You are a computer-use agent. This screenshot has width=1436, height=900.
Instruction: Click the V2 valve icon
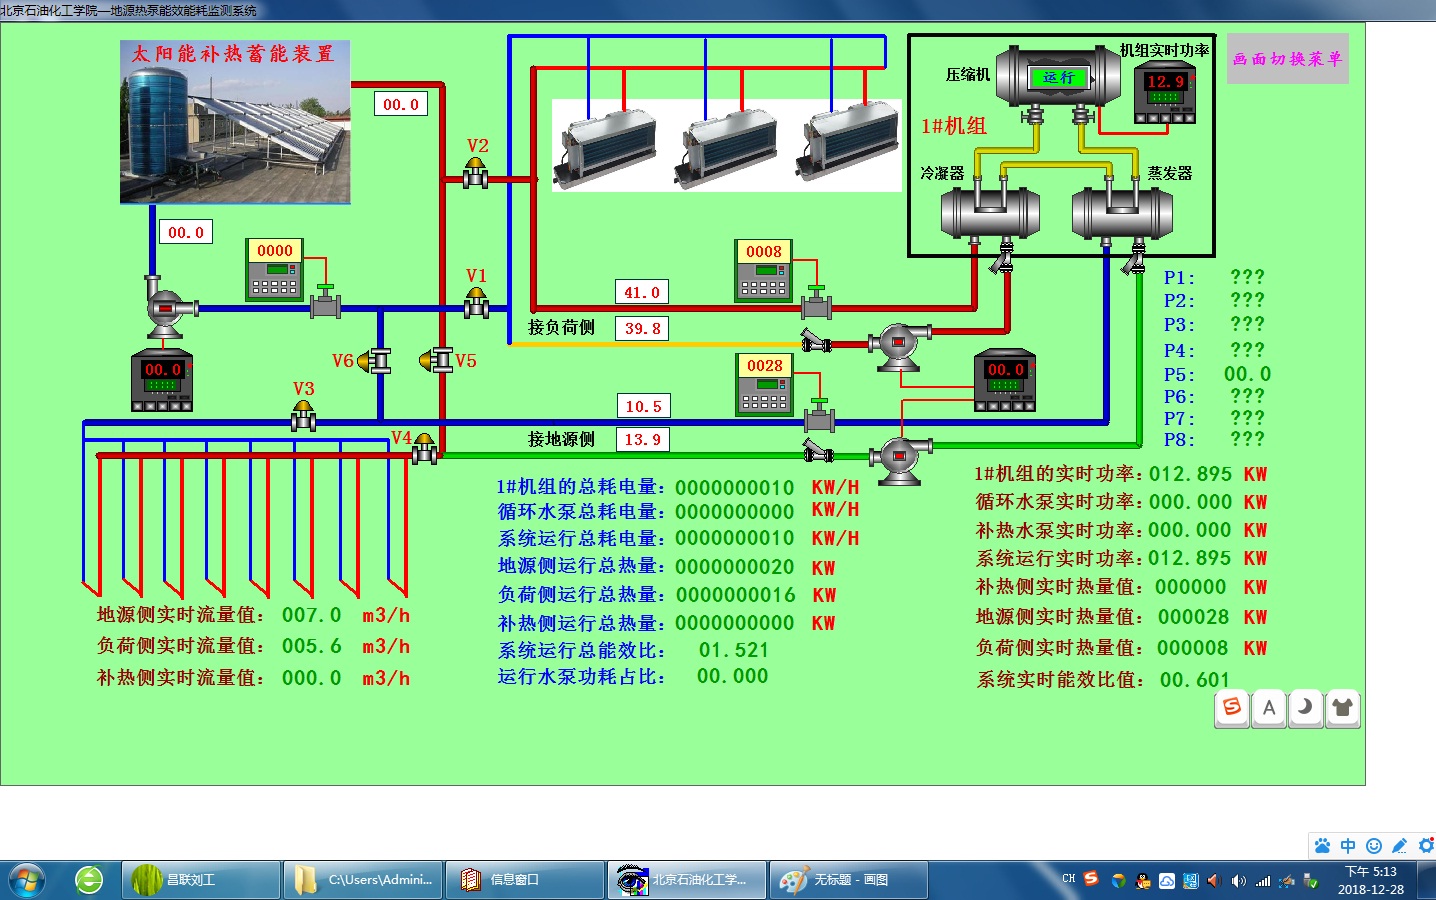[475, 176]
